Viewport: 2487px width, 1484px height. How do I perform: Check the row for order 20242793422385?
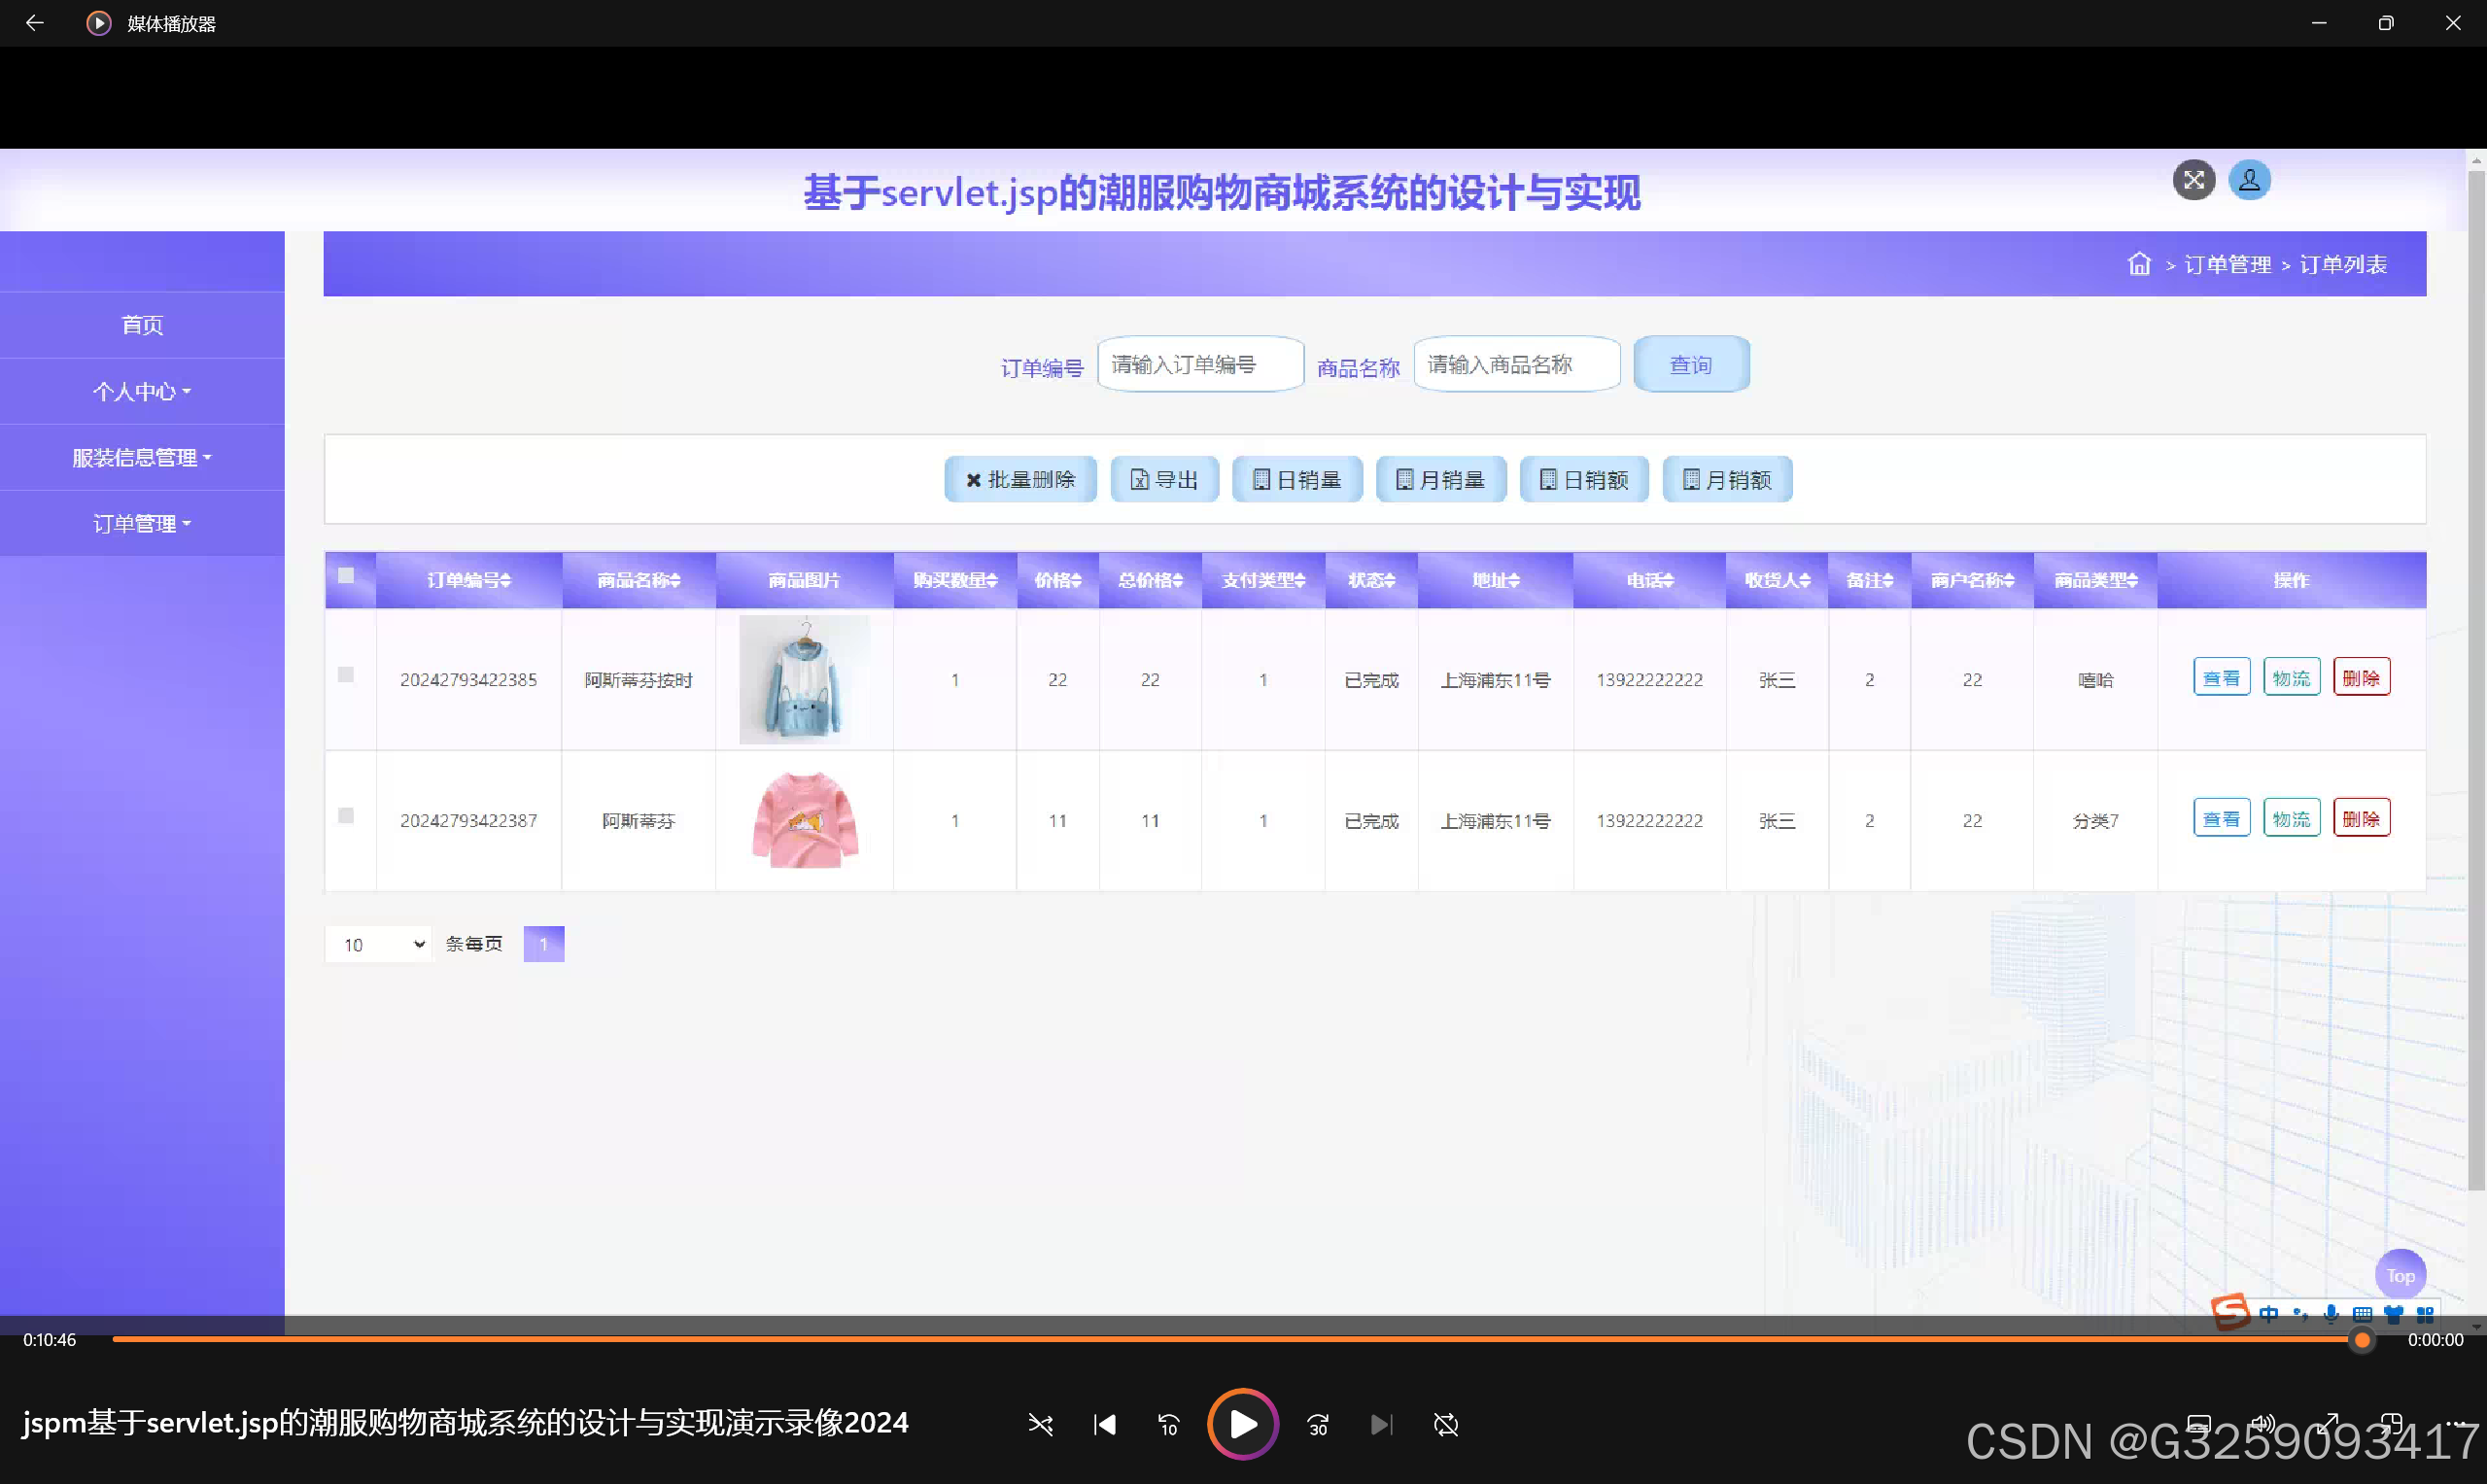coord(346,675)
